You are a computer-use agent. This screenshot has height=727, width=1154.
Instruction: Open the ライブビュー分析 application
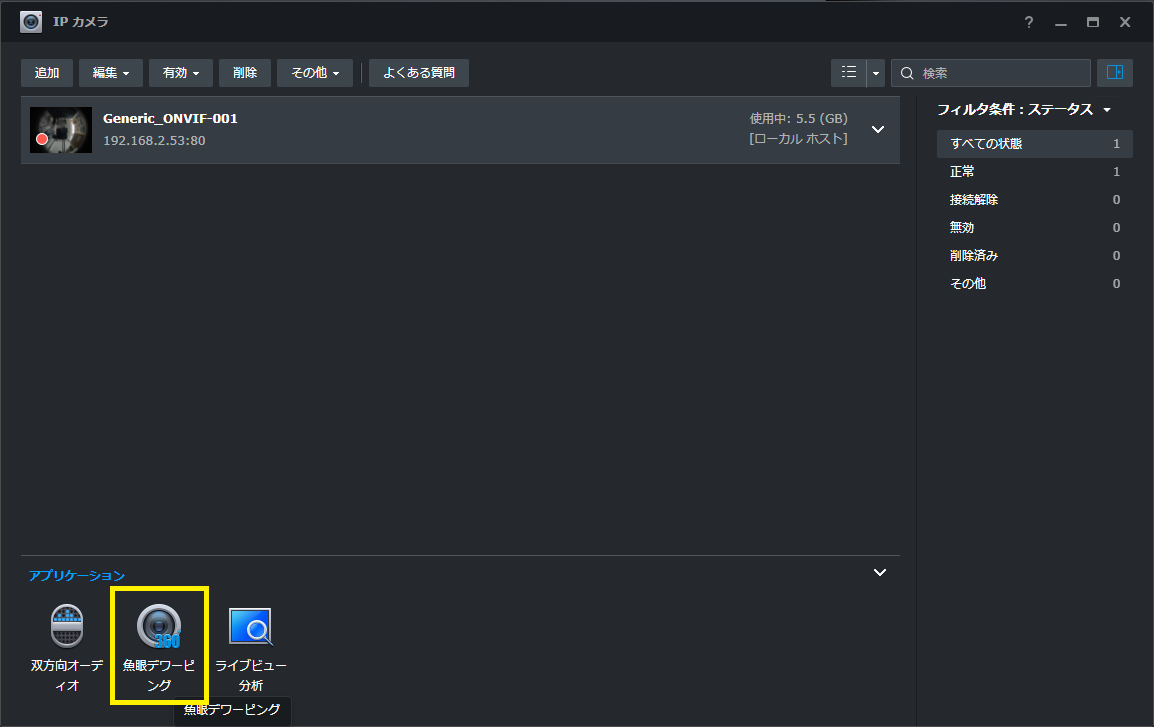tap(250, 627)
